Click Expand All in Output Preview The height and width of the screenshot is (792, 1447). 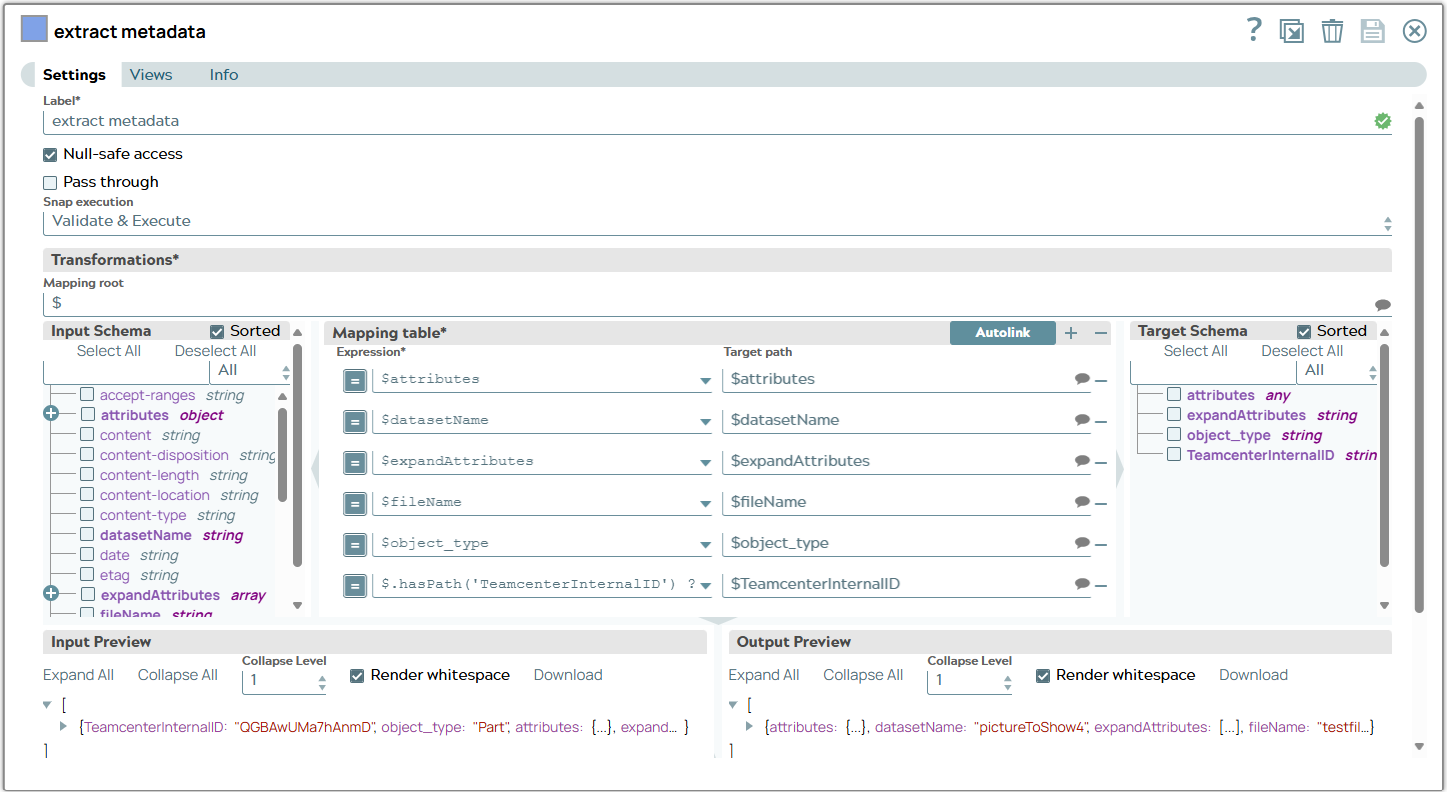tap(764, 675)
